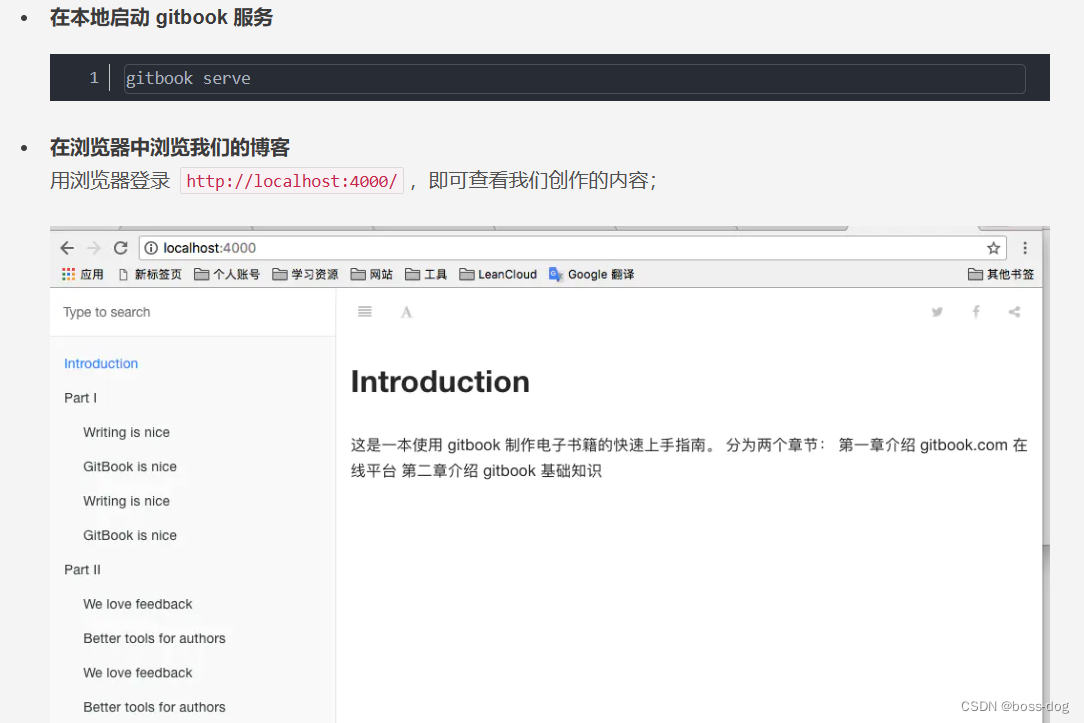Click the 在本地启动 gitbook 服务 heading
Image resolution: width=1084 pixels, height=723 pixels.
point(161,17)
